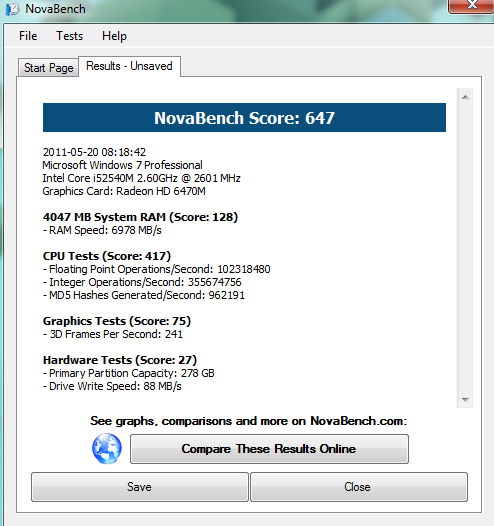494x526 pixels.
Task: Switch to the Start Page tab
Action: 48,68
